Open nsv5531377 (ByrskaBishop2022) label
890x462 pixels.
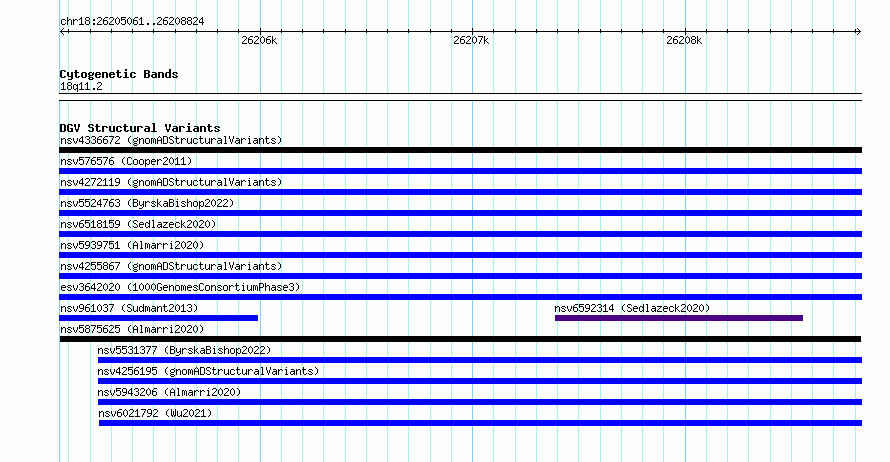184,350
